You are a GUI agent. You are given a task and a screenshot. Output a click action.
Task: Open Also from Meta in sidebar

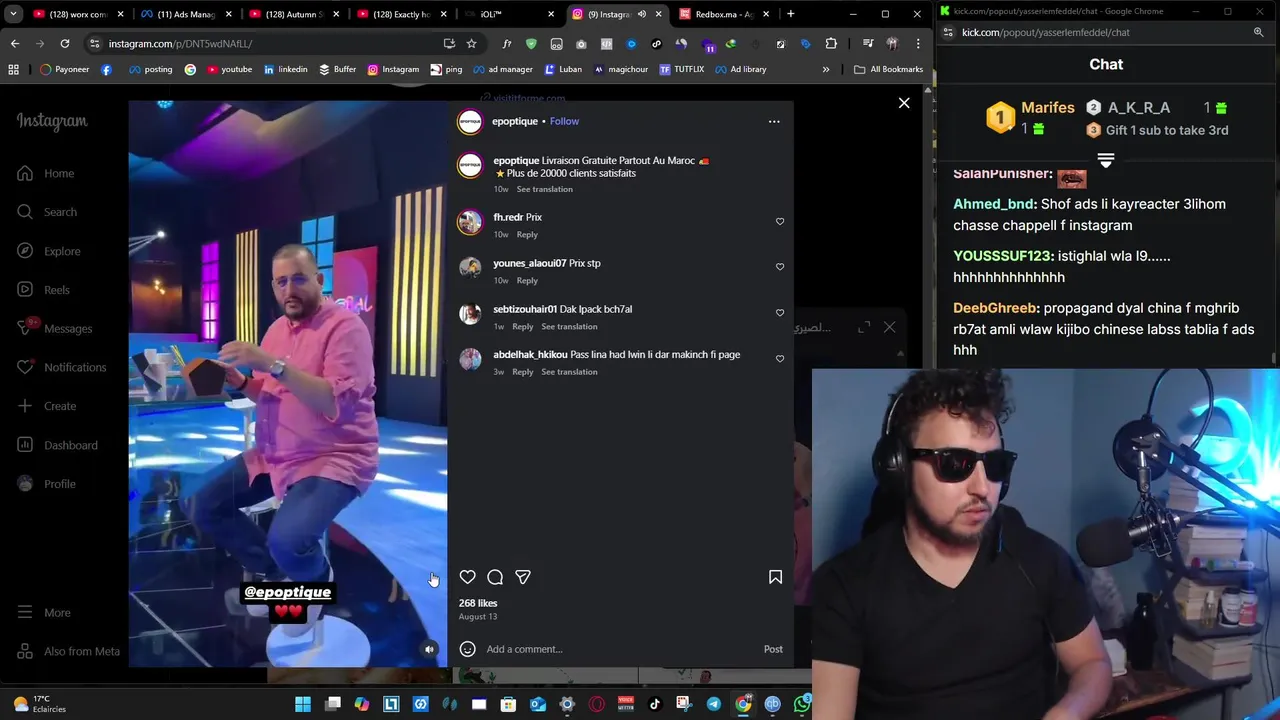pyautogui.click(x=68, y=651)
